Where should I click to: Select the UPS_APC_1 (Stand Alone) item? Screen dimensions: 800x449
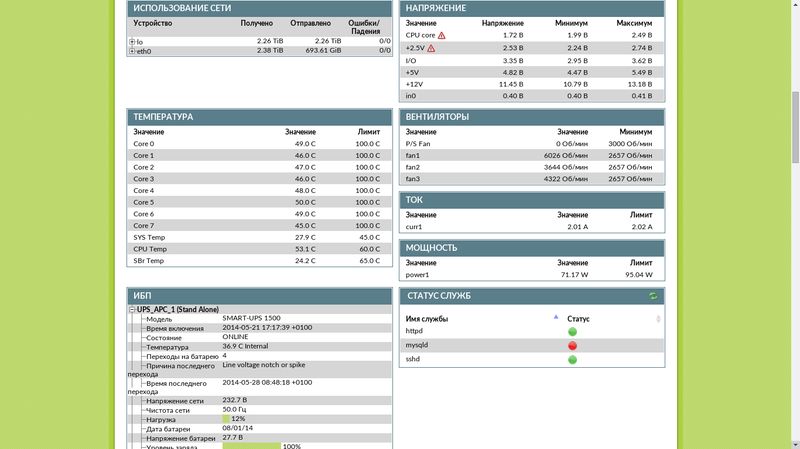(178, 310)
